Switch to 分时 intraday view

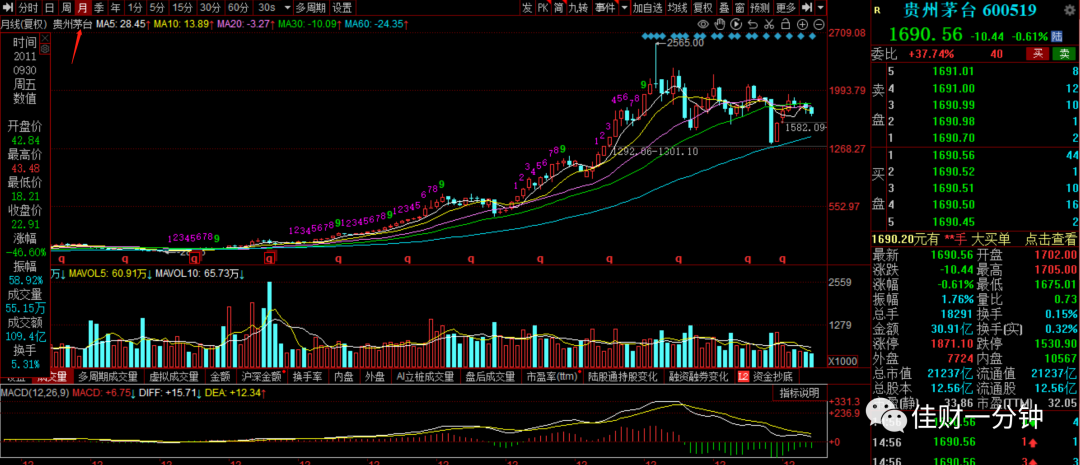28,8
